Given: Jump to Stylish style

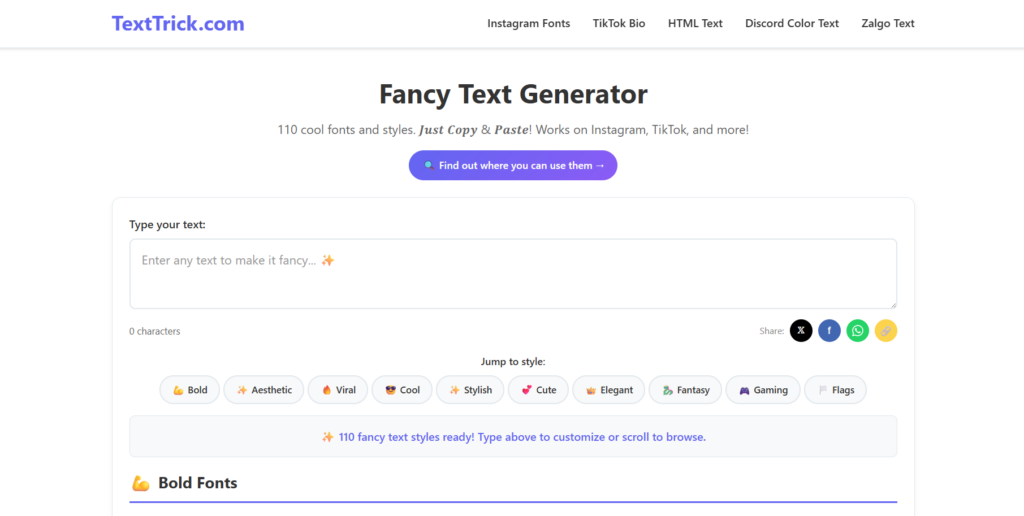Looking at the screenshot, I should [470, 390].
